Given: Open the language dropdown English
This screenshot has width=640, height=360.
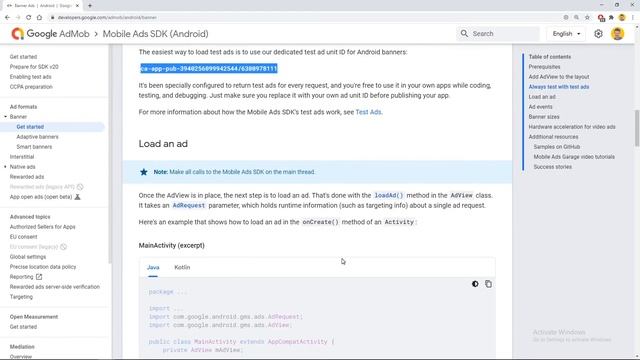Looking at the screenshot, I should click(566, 34).
